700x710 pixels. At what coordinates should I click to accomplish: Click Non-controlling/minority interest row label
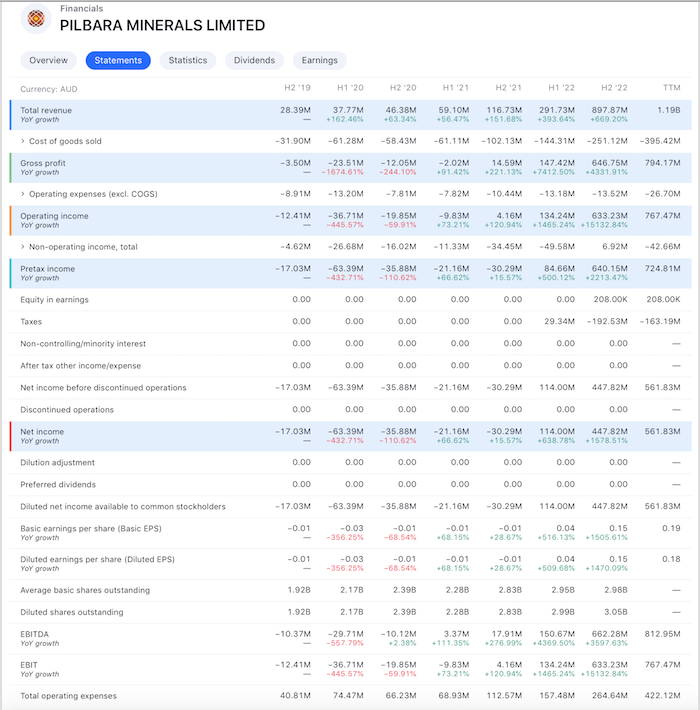(x=83, y=344)
